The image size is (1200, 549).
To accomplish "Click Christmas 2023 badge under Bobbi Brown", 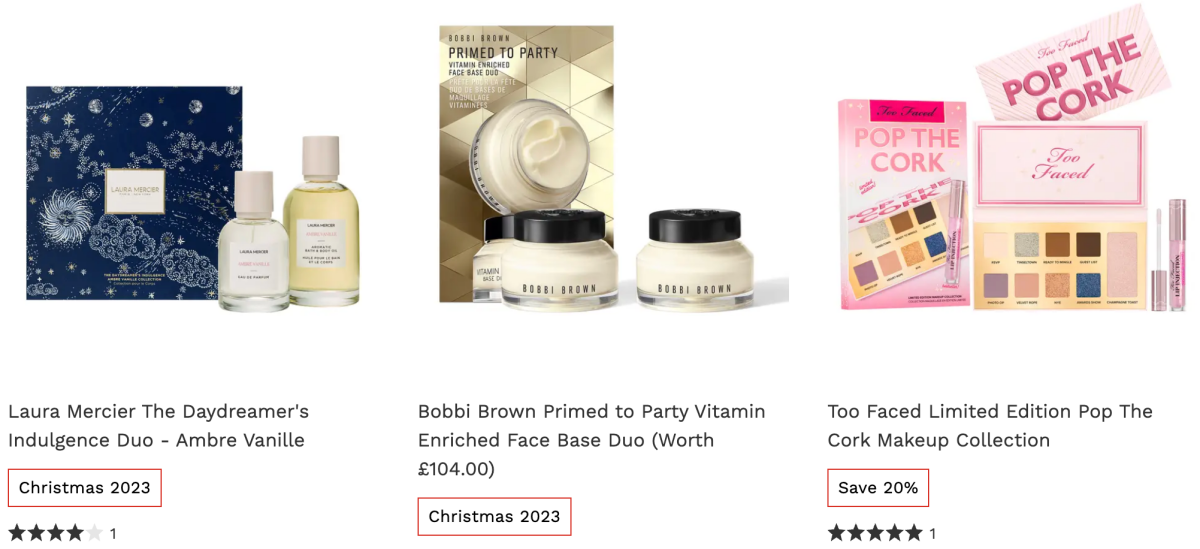I will (x=494, y=517).
